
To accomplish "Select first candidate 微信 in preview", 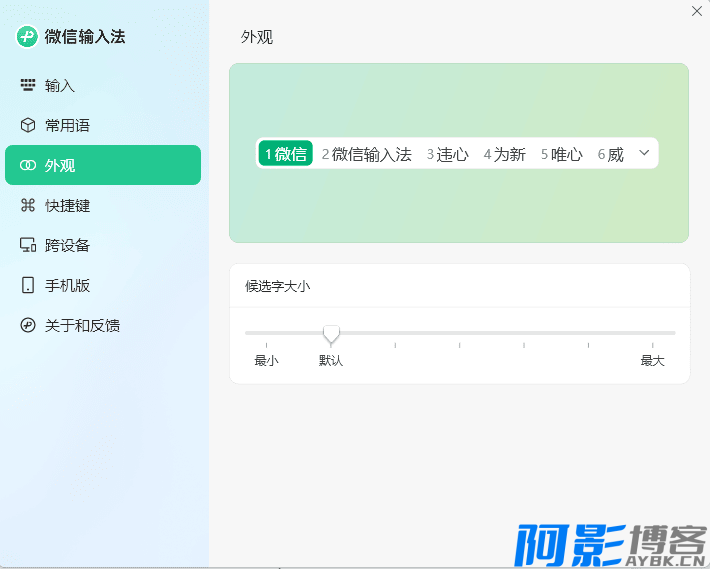I will (x=285, y=154).
